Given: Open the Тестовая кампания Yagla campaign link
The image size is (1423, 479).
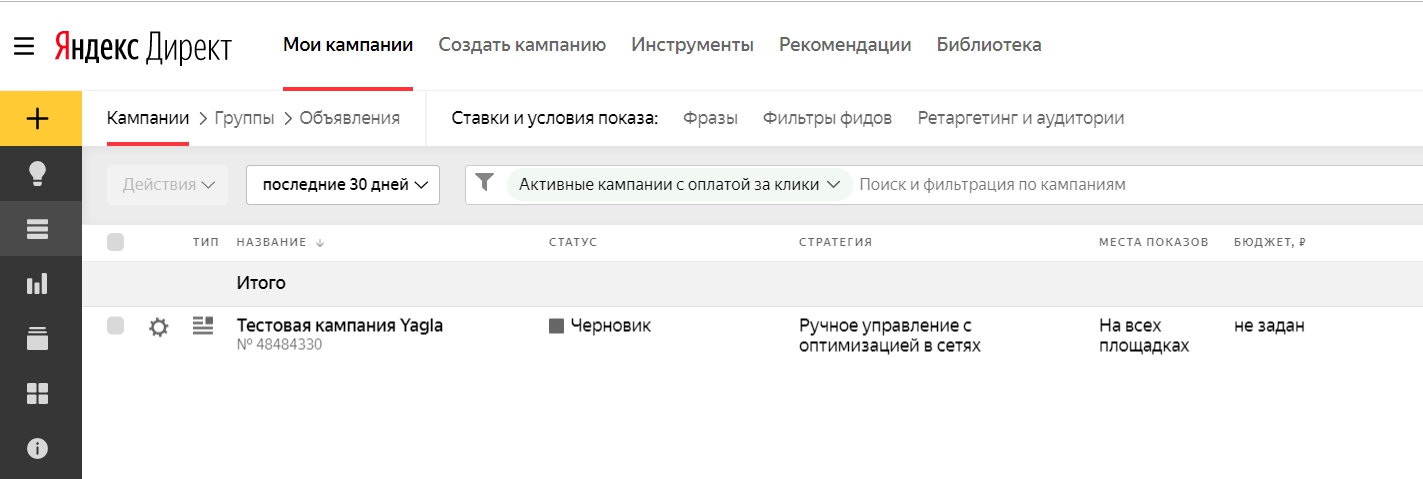Looking at the screenshot, I should click(x=340, y=325).
